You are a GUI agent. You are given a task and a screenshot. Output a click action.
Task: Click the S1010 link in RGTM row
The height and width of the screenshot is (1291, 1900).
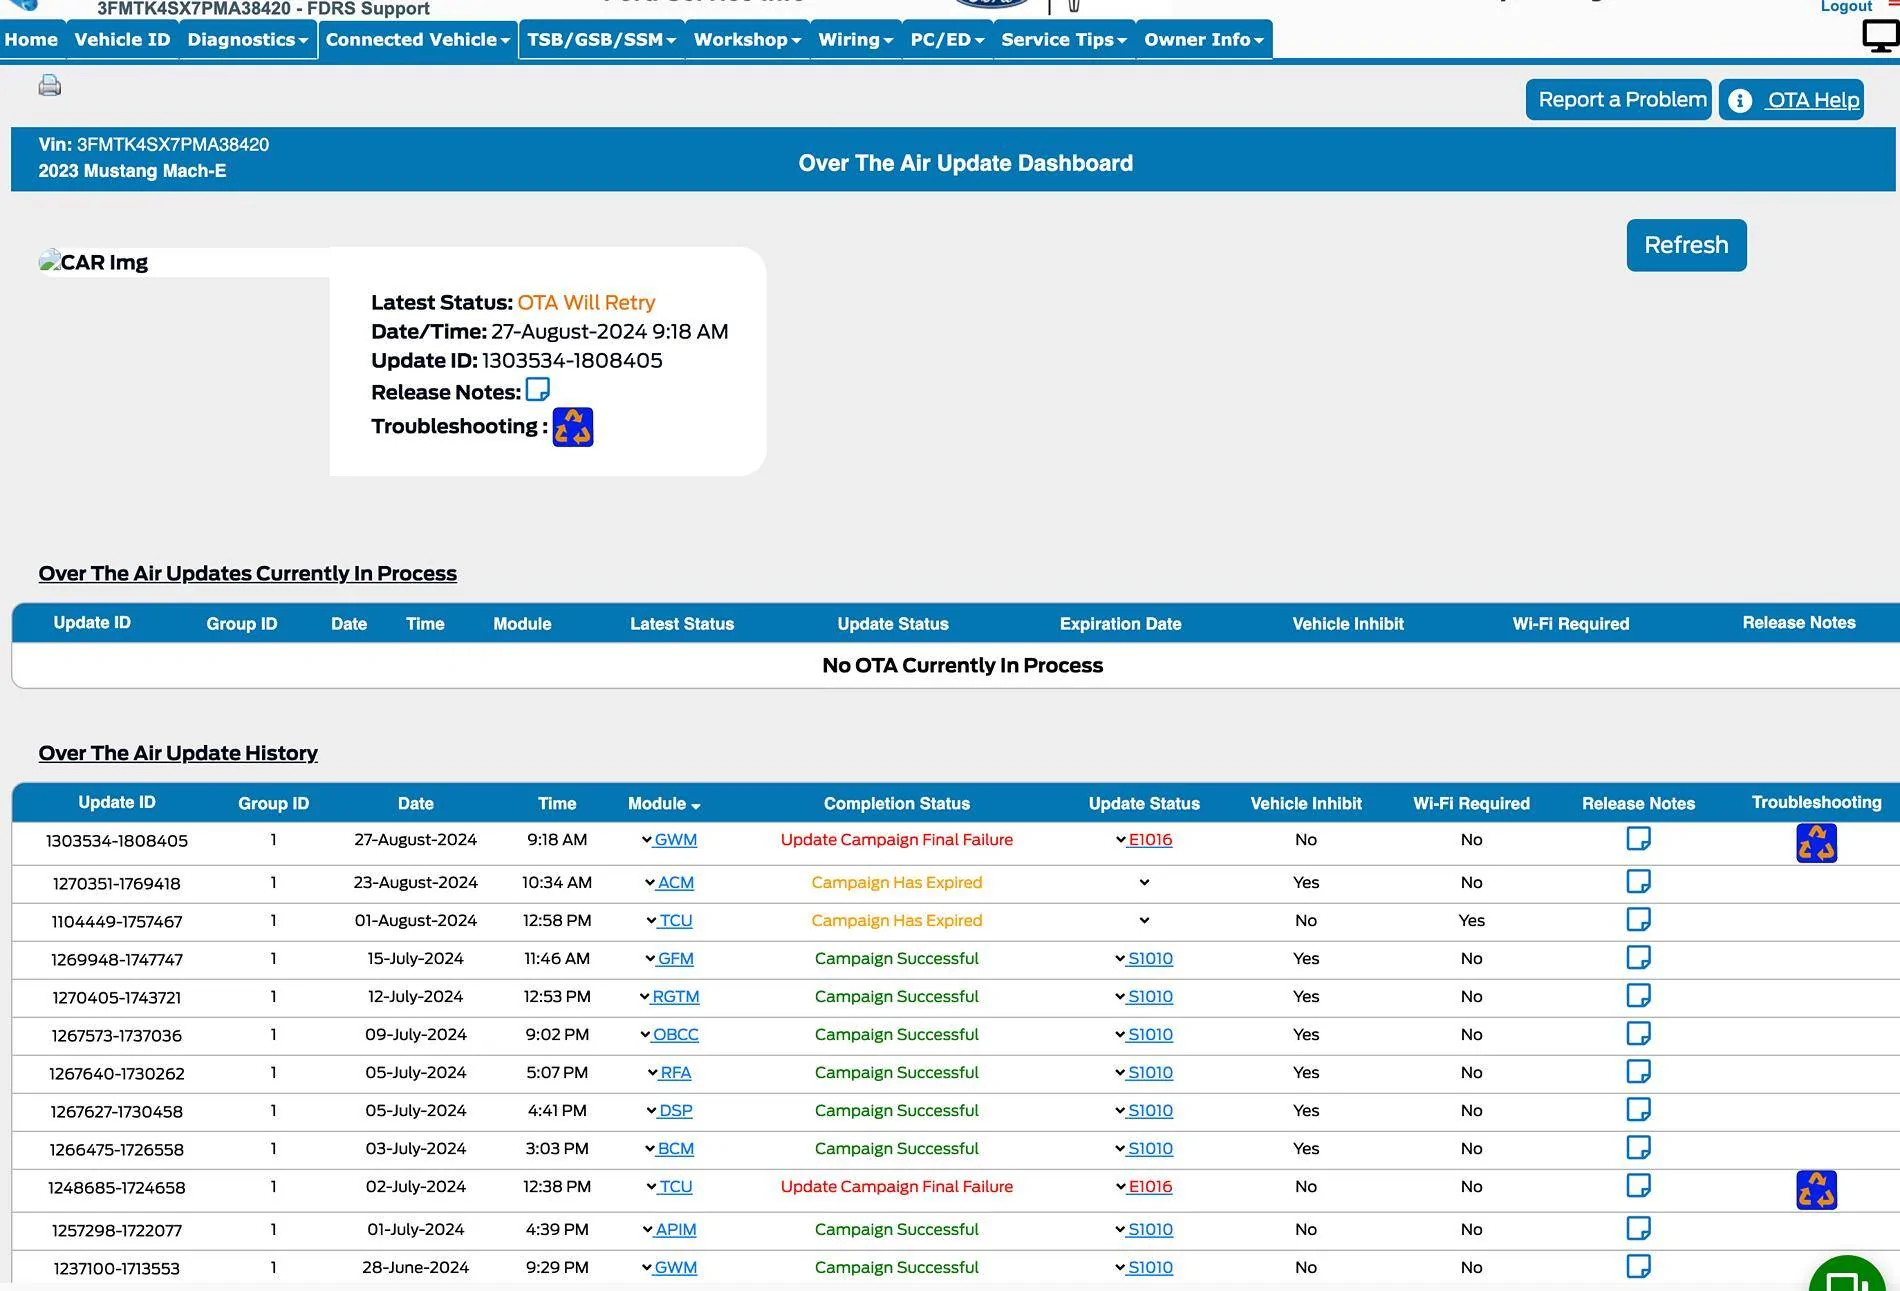(1150, 997)
